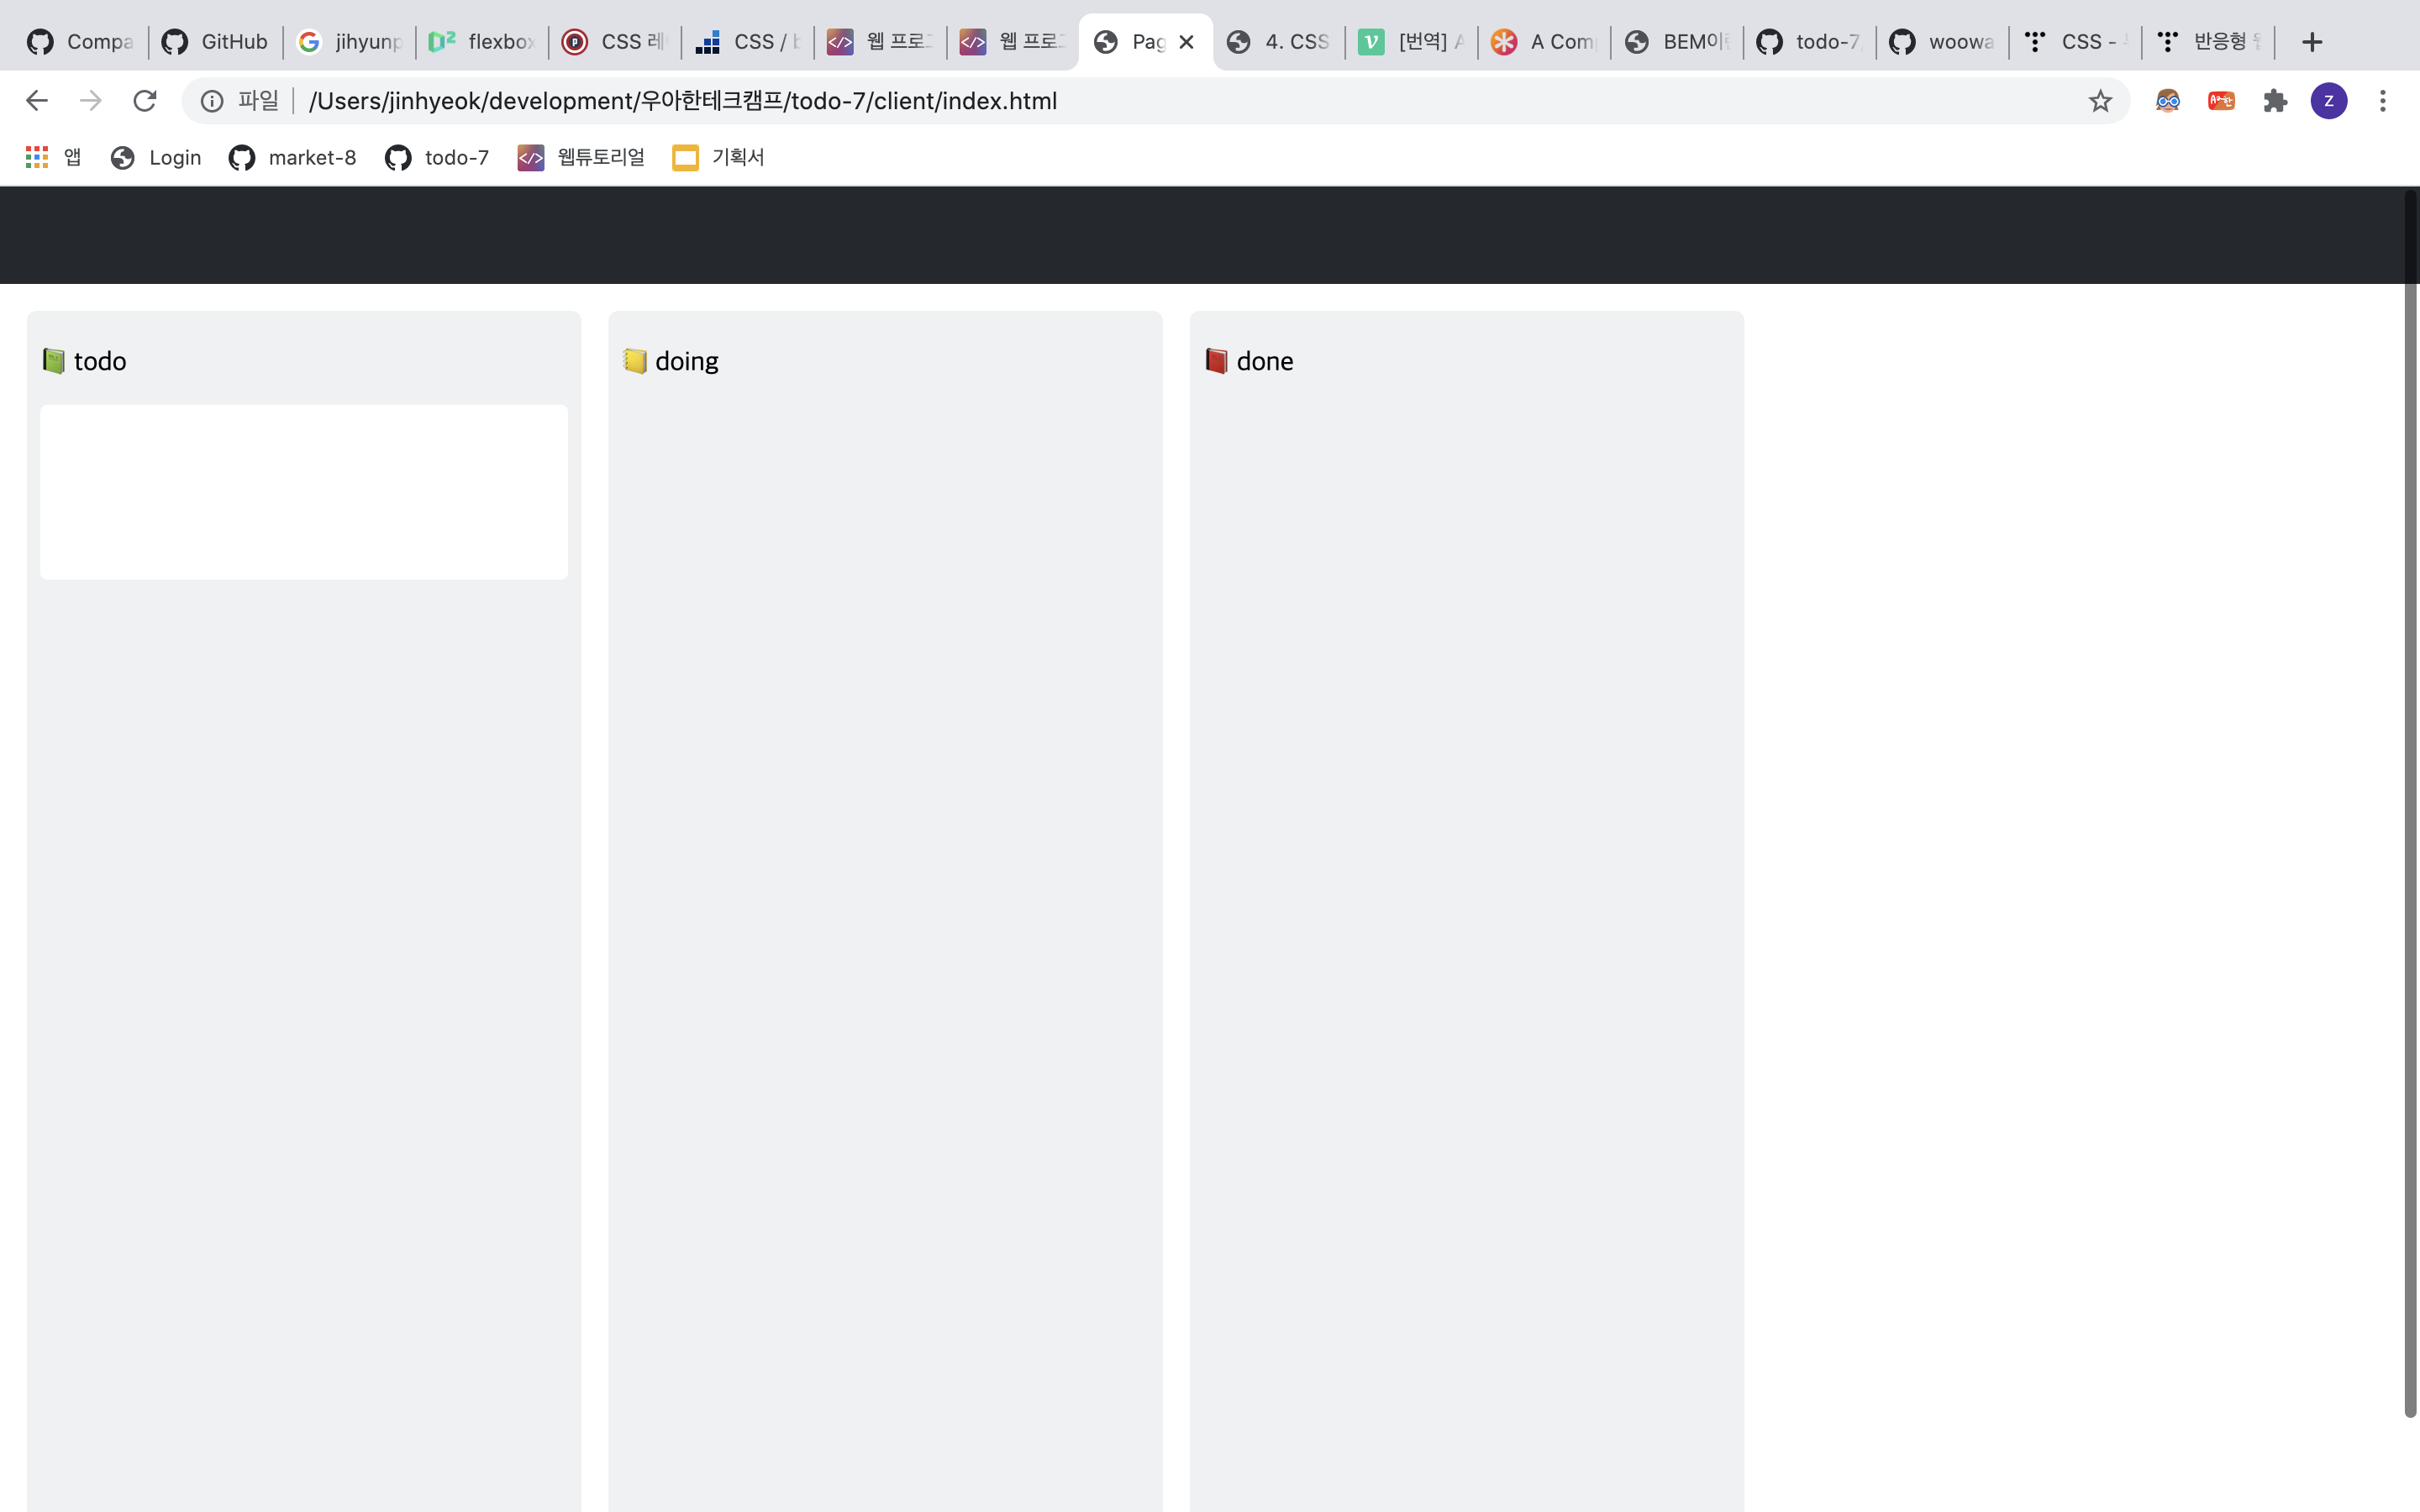Switch to the GitHub tab

pyautogui.click(x=215, y=42)
